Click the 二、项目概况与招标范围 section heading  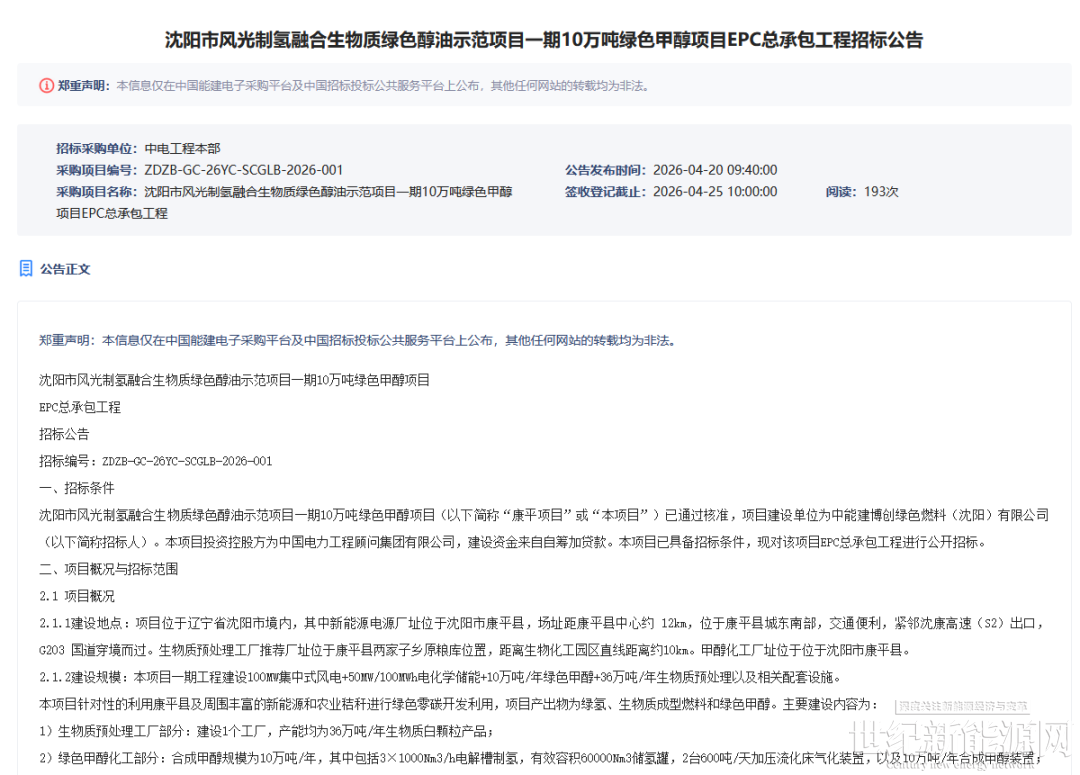point(108,569)
